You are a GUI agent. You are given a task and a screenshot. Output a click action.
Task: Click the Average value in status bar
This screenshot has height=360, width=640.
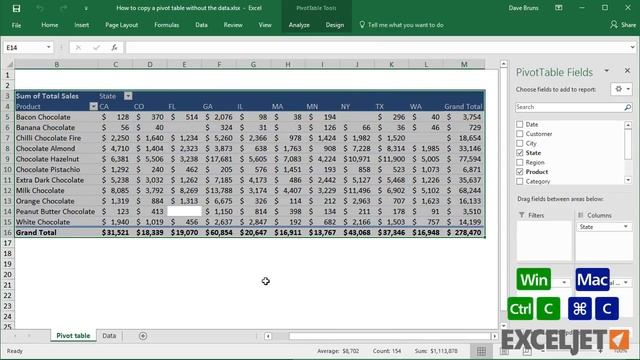(338, 351)
